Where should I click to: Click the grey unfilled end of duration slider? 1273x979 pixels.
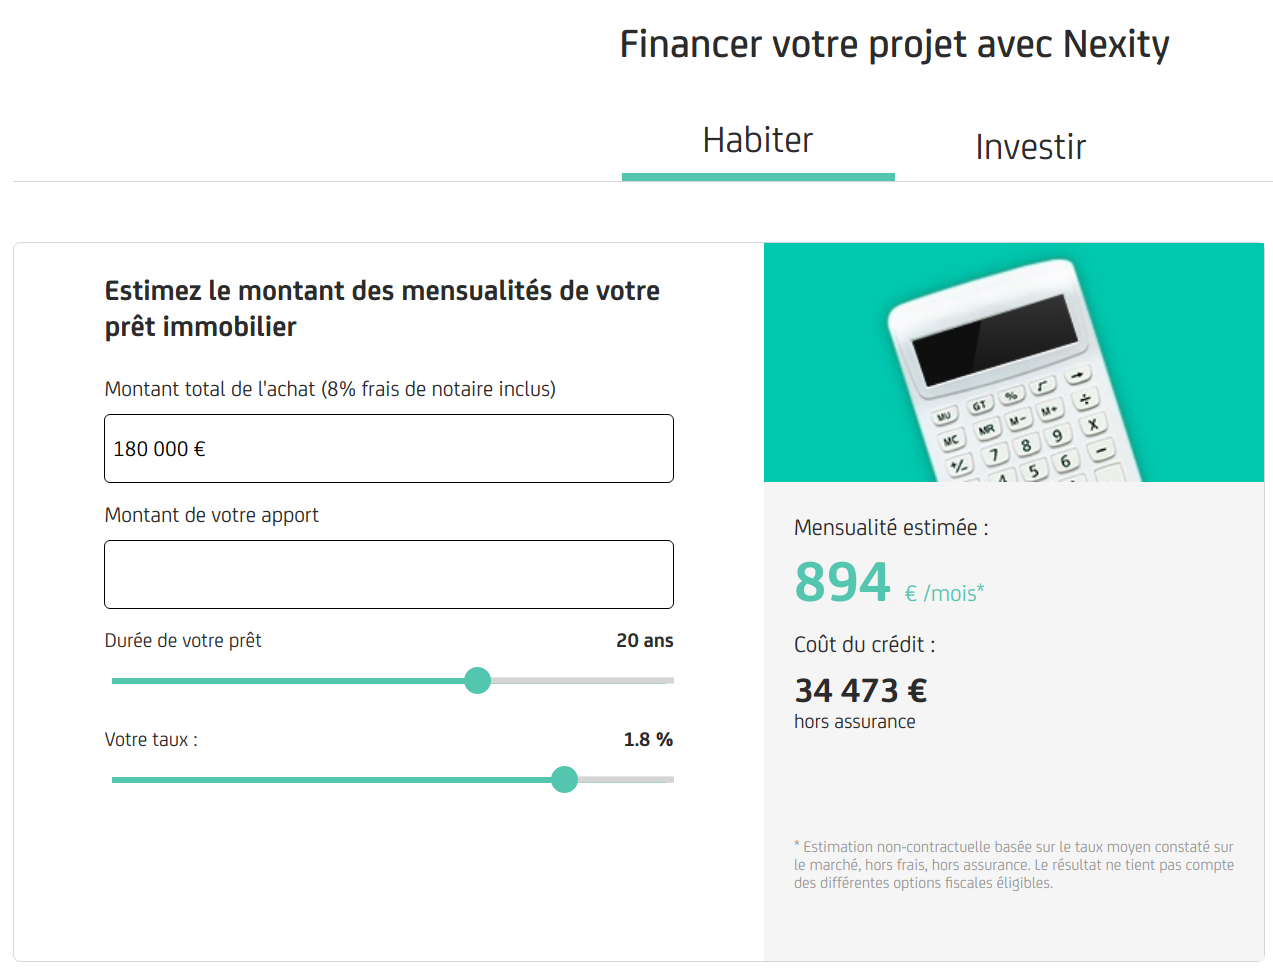click(582, 681)
